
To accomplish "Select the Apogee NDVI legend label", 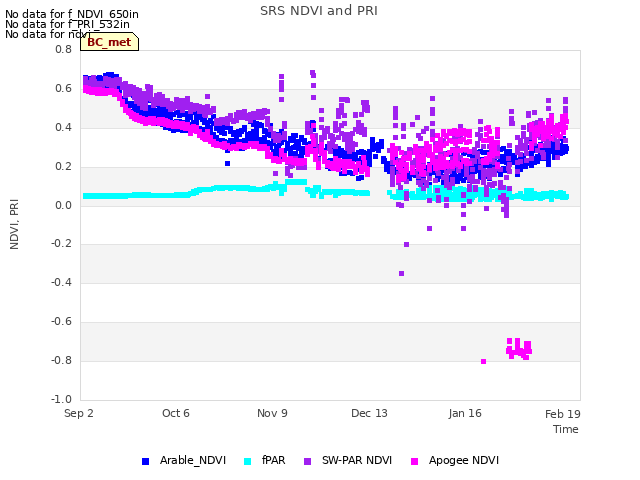I will click(464, 460).
